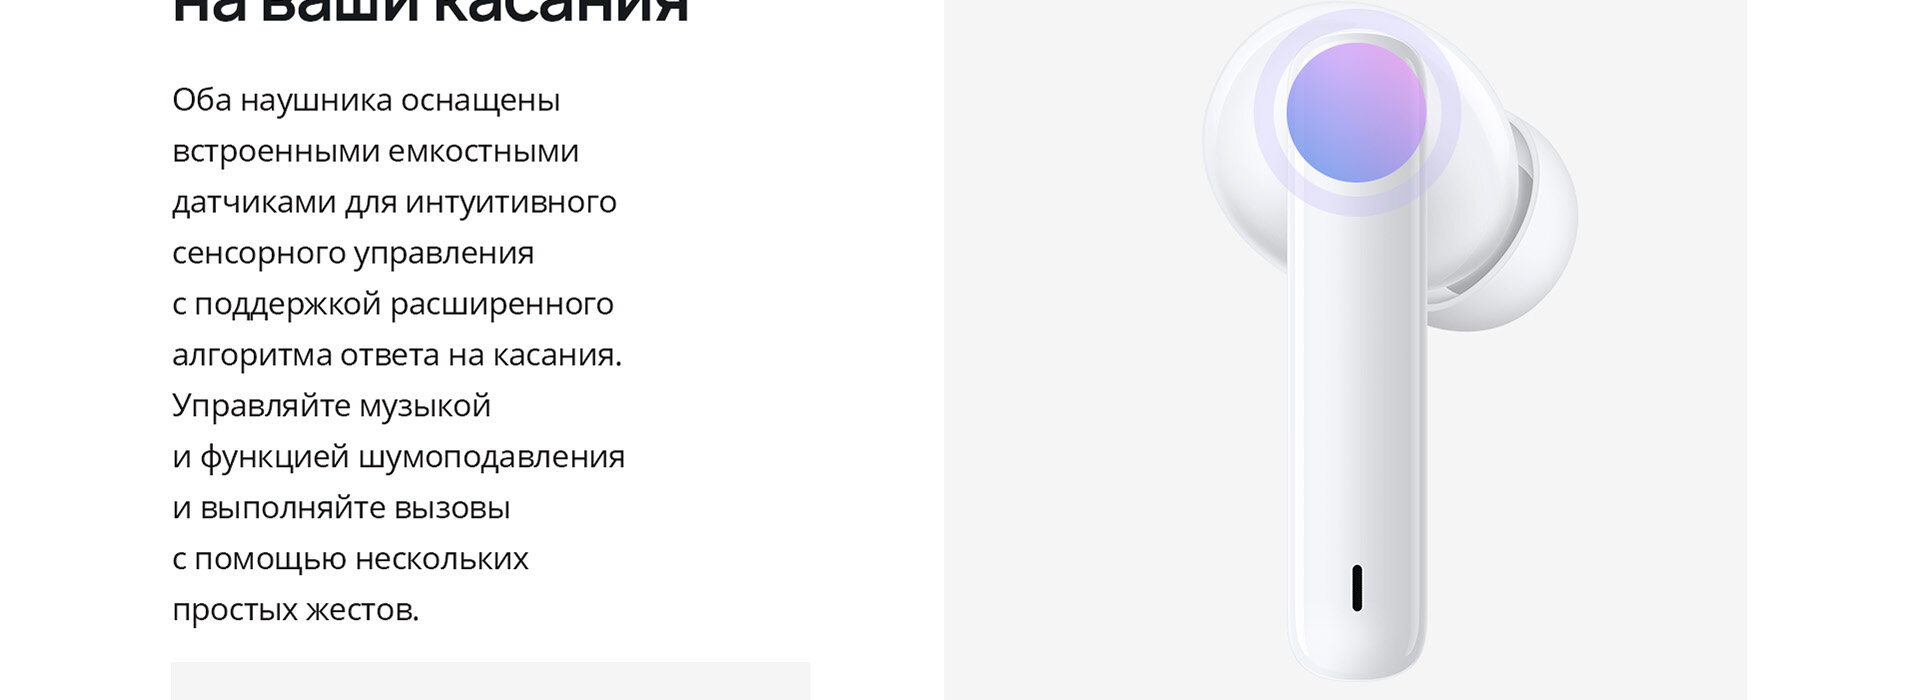Image resolution: width=1920 pixels, height=700 pixels.
Task: Click the heading «на ваши касания»
Action: pos(431,11)
